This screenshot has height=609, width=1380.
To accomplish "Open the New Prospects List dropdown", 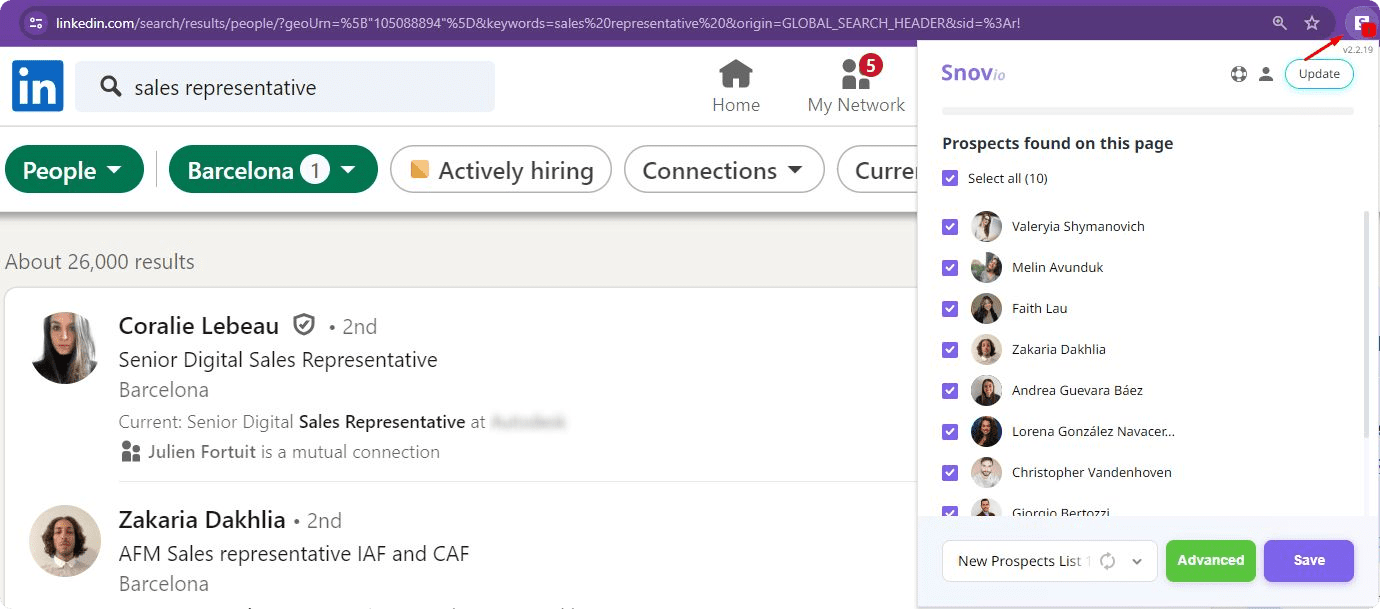I will tap(1137, 562).
